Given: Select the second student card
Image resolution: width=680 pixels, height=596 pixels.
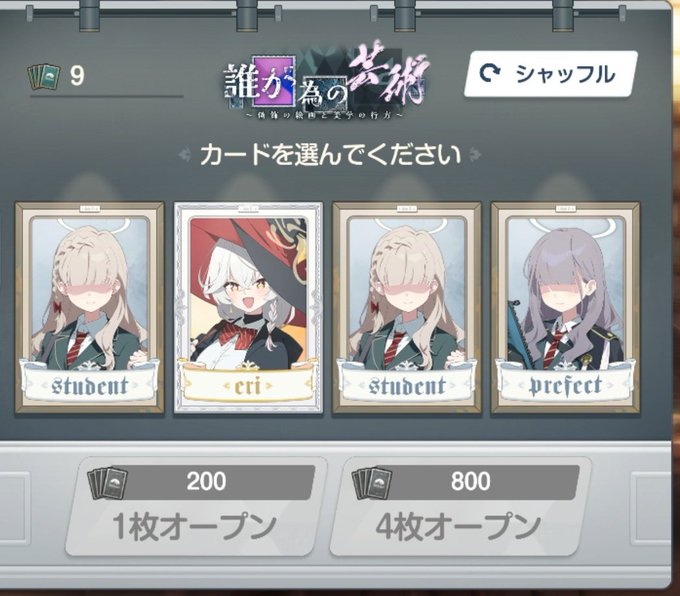Looking at the screenshot, I should (407, 308).
